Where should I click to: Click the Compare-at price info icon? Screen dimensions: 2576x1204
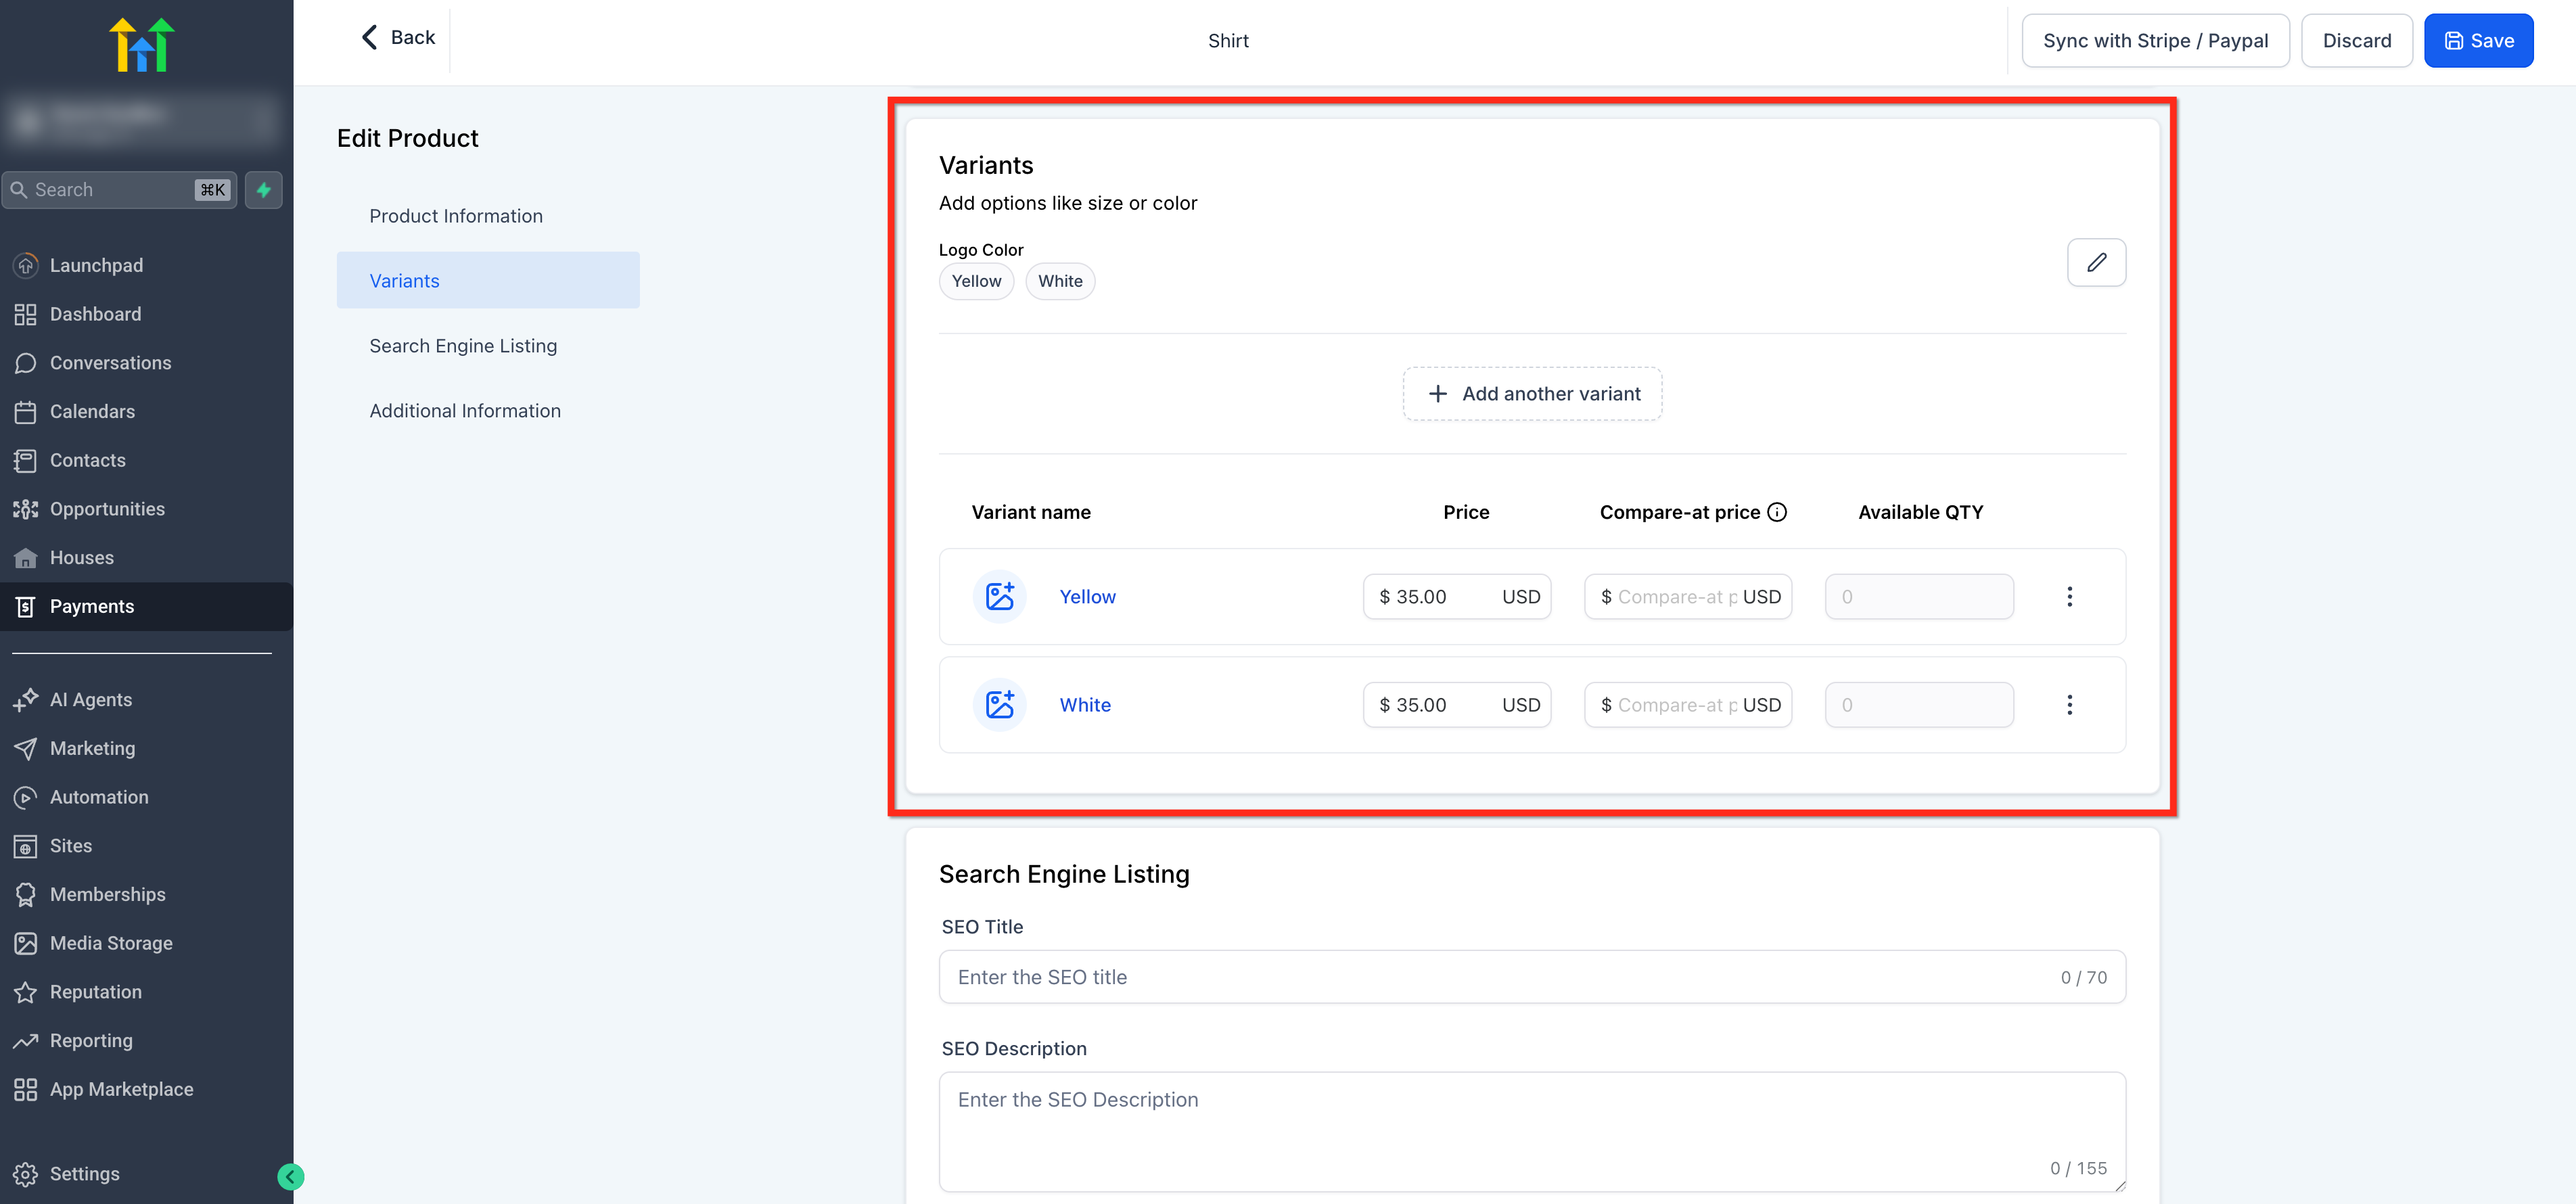tap(1776, 512)
